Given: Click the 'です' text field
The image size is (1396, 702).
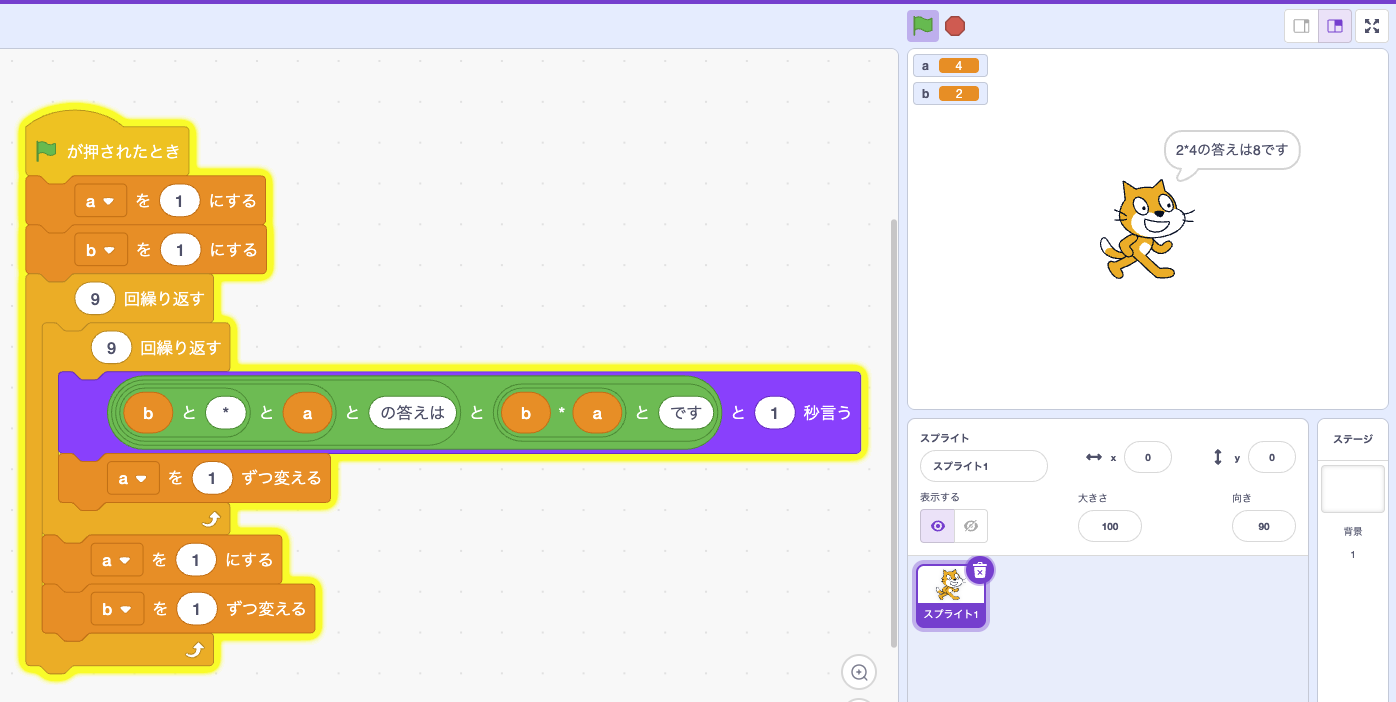Looking at the screenshot, I should click(x=686, y=412).
